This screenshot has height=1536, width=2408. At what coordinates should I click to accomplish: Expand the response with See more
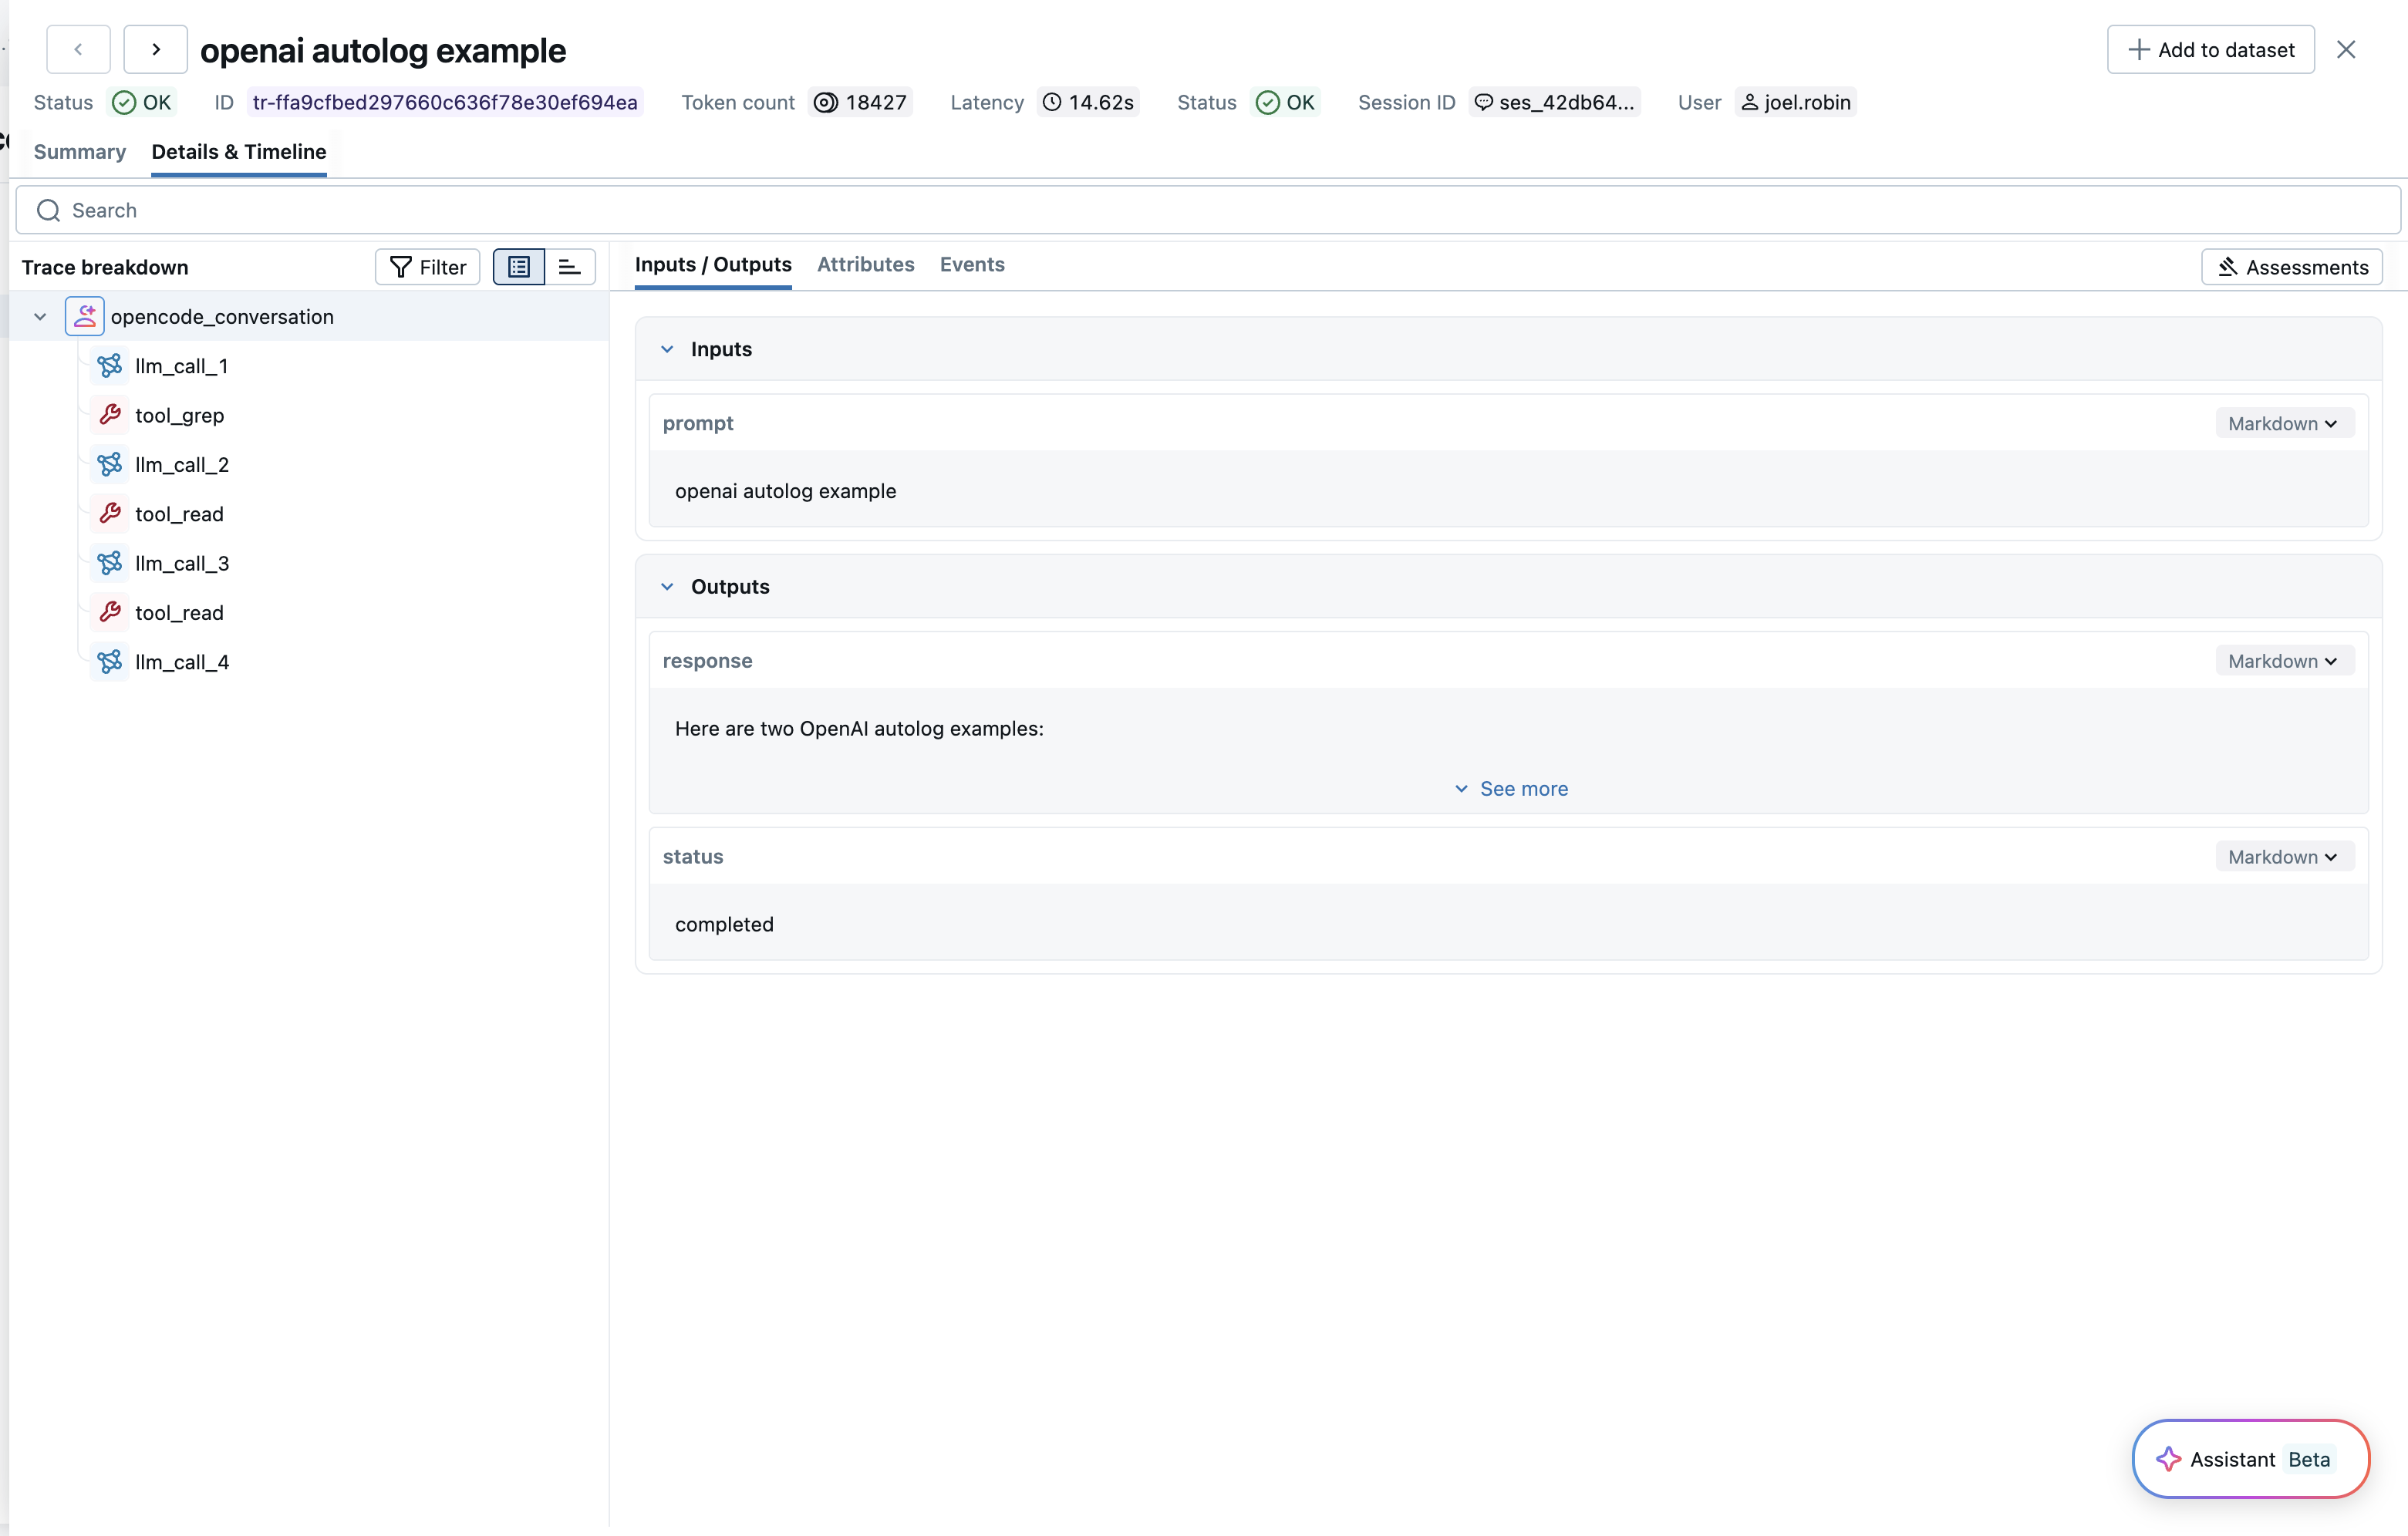coord(1511,788)
